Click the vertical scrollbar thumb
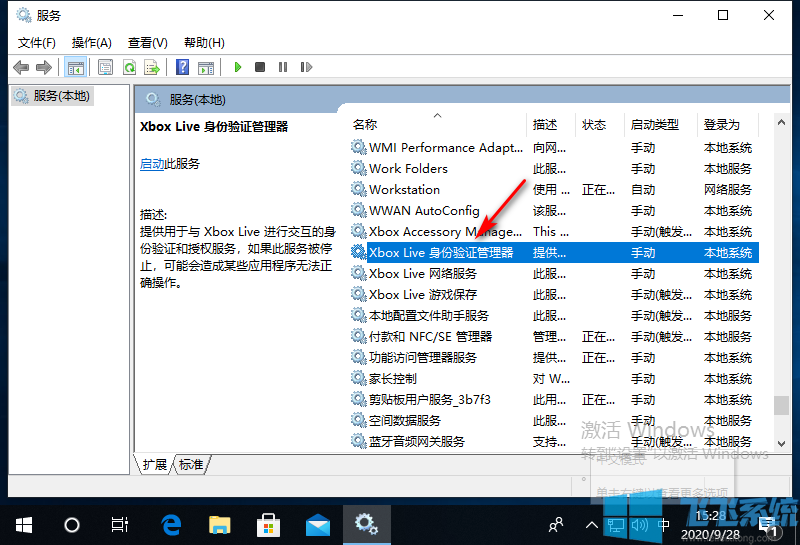The height and width of the screenshot is (545, 800). point(781,406)
